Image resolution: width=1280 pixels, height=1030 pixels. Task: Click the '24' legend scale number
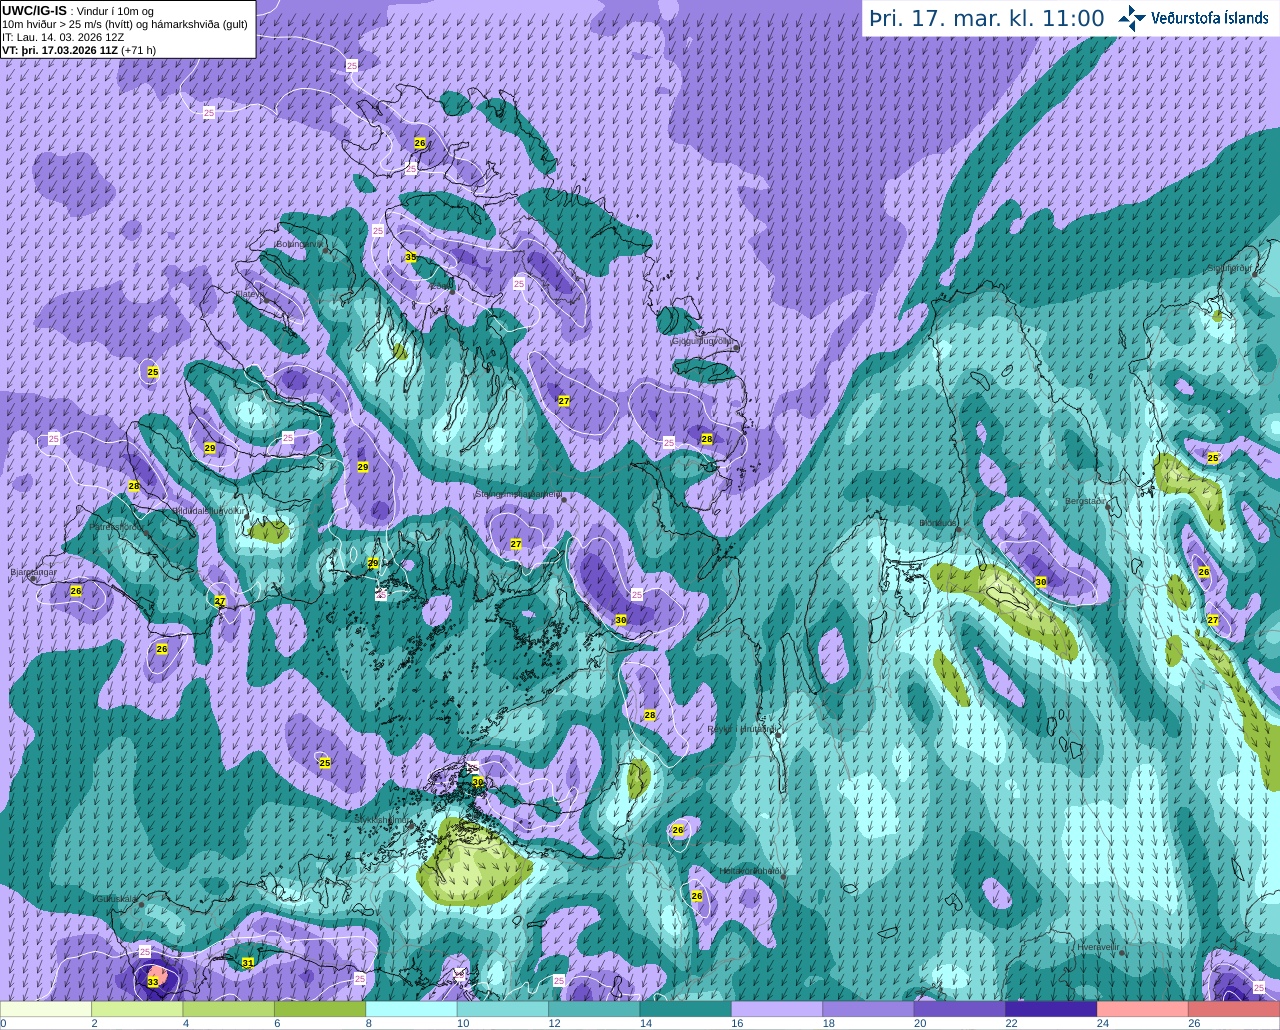coord(1102,1024)
